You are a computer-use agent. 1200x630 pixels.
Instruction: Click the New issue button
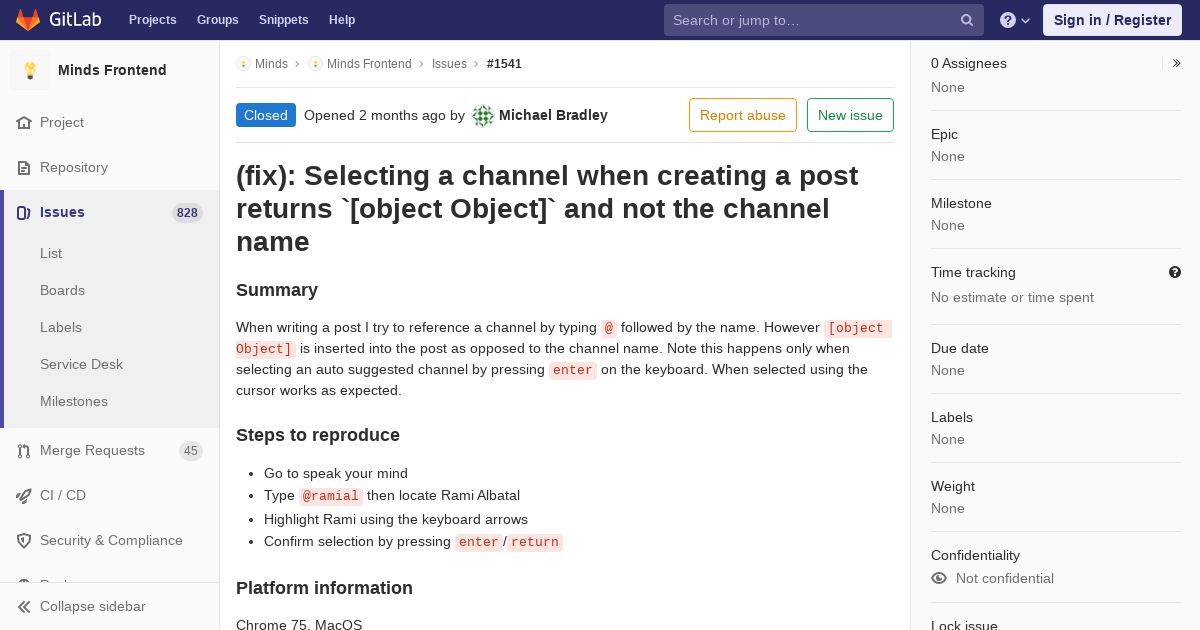click(x=850, y=115)
